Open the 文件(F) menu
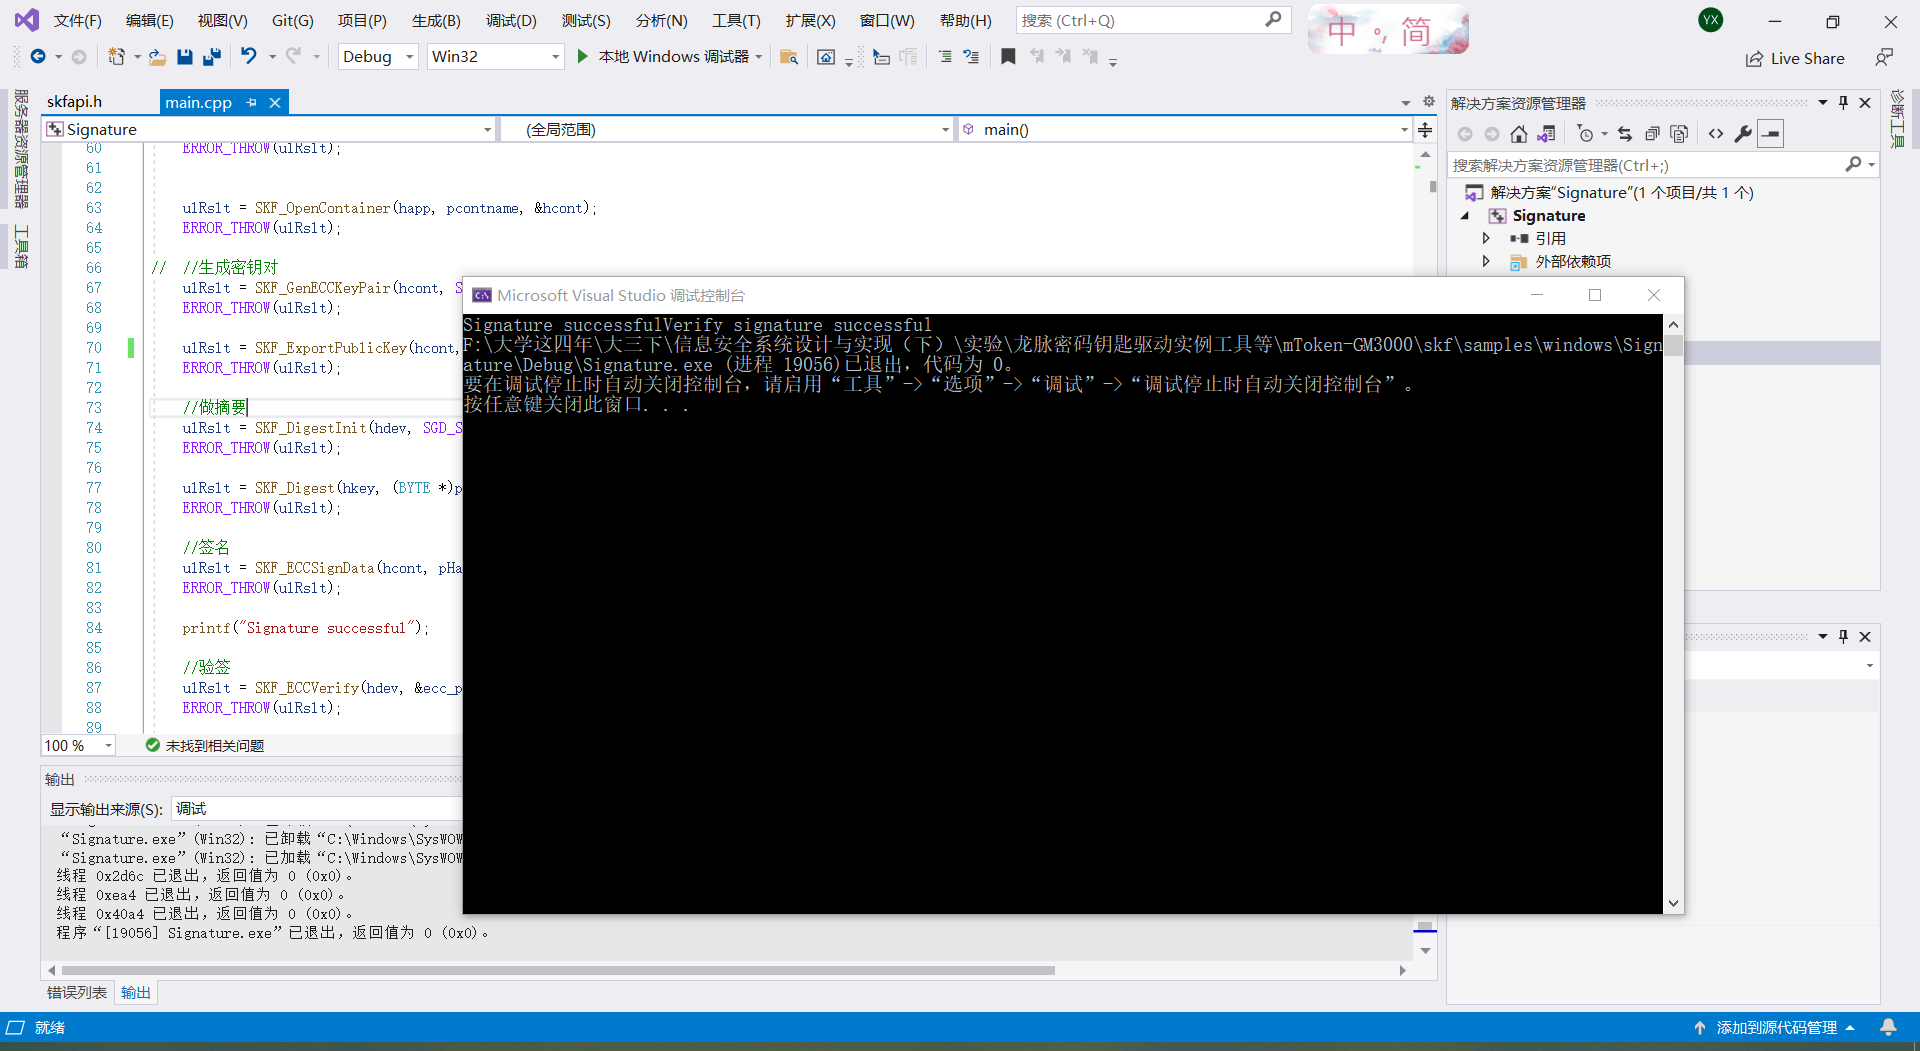The image size is (1920, 1051). point(77,20)
